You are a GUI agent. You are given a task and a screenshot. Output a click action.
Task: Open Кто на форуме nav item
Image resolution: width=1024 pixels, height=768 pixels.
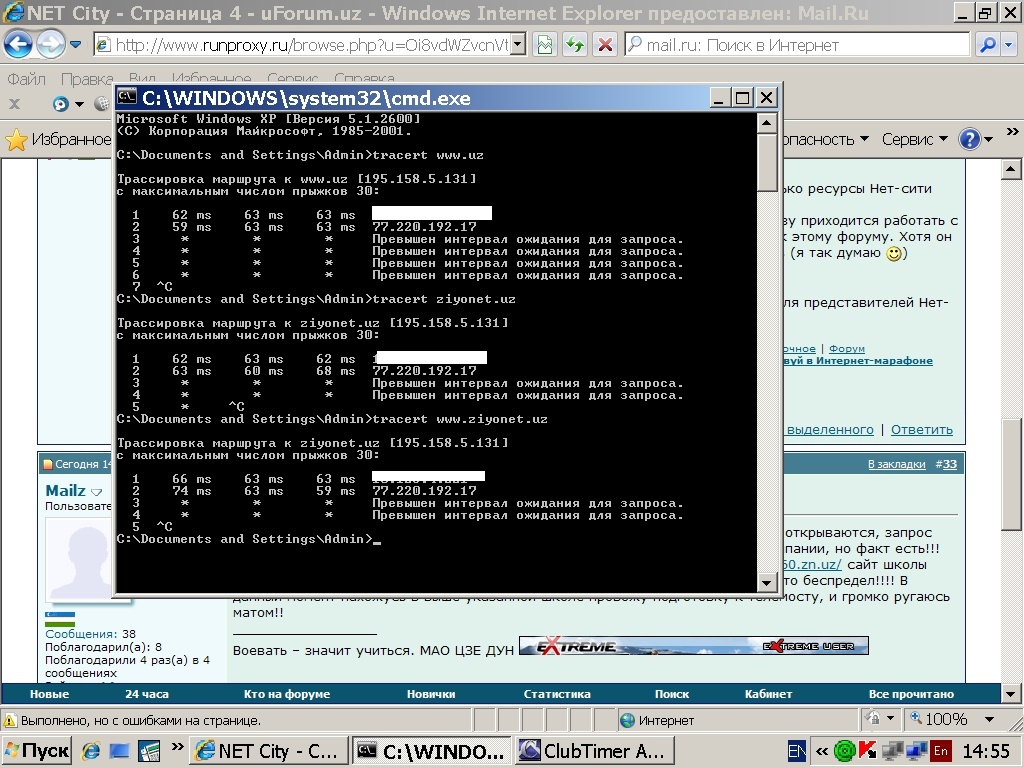287,694
